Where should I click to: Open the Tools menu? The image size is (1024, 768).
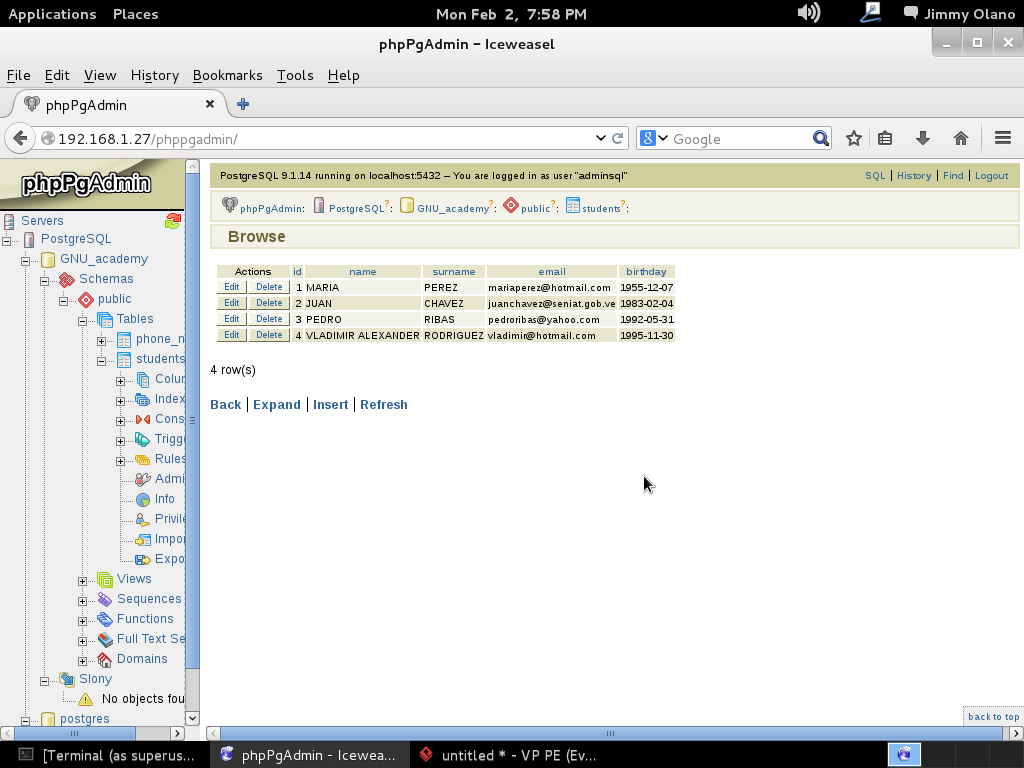[294, 75]
